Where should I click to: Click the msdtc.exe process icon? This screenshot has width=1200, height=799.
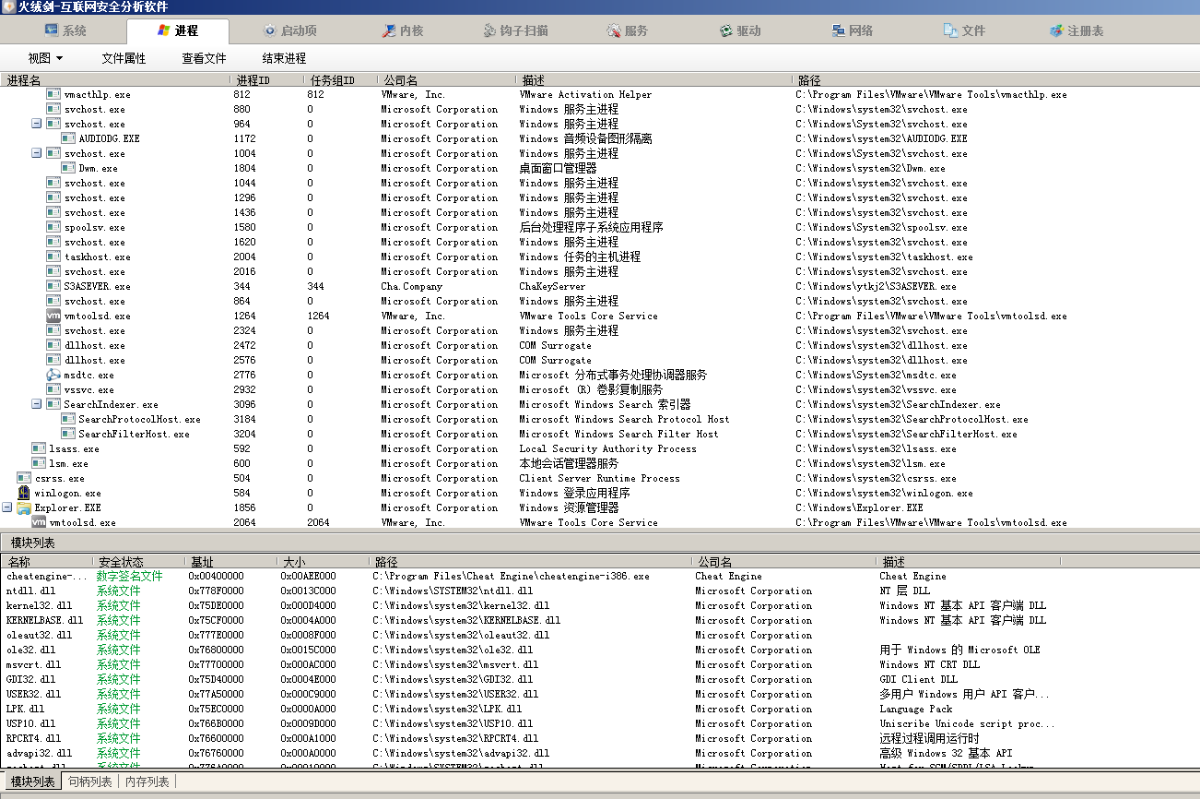click(x=53, y=375)
